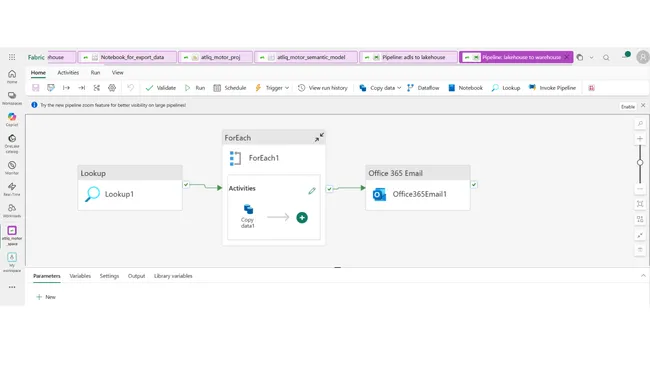Open Copilot from the sidebar
The height and width of the screenshot is (366, 650).
(12, 119)
